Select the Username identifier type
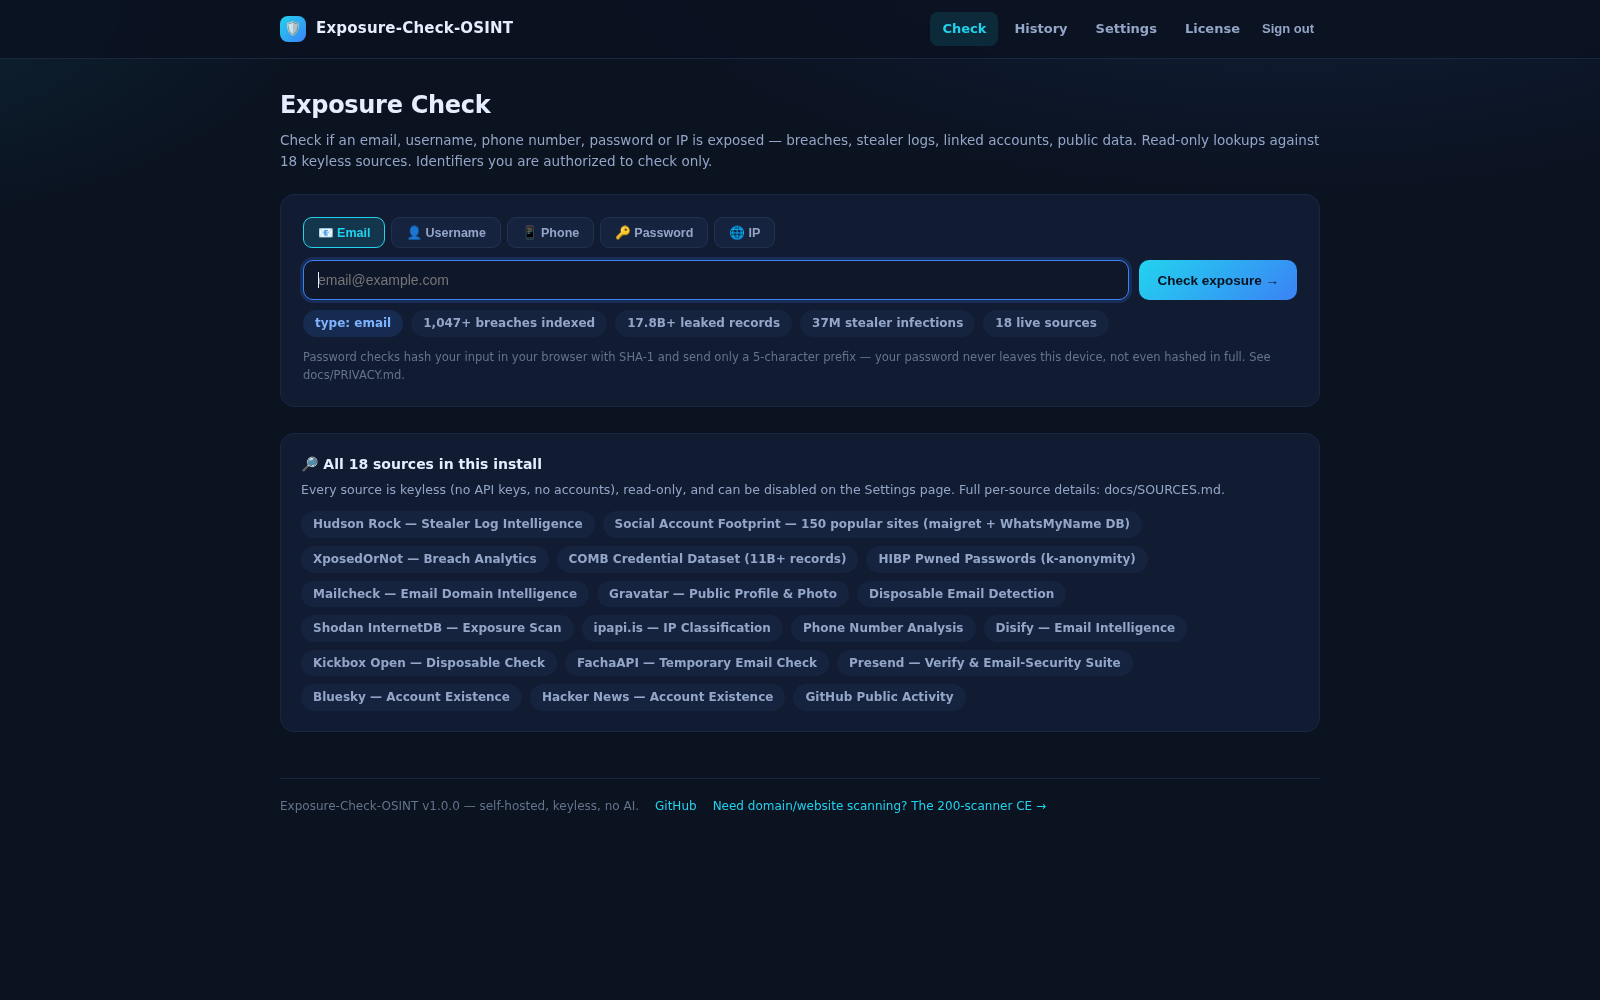 pyautogui.click(x=446, y=232)
